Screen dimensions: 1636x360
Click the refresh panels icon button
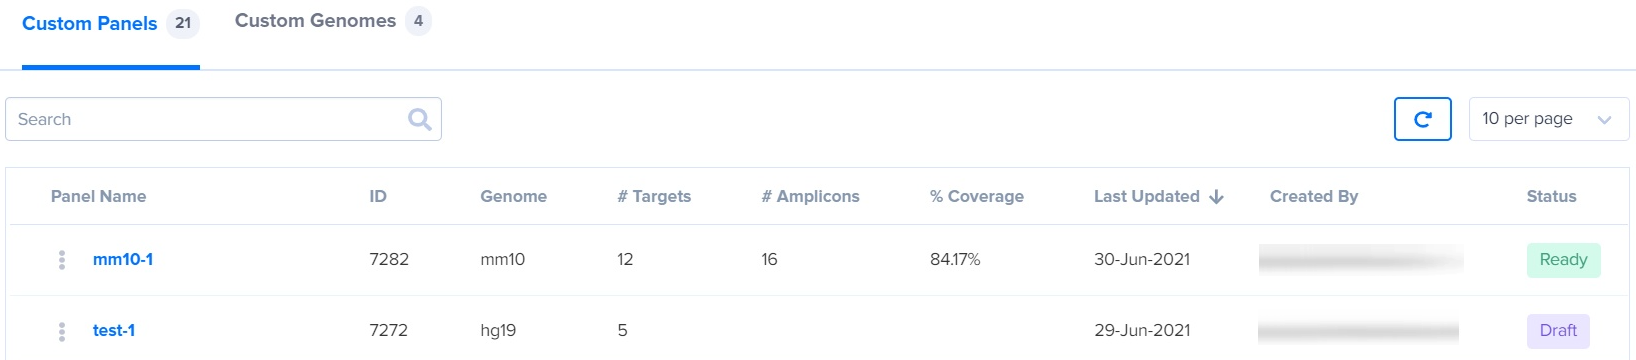pos(1423,119)
